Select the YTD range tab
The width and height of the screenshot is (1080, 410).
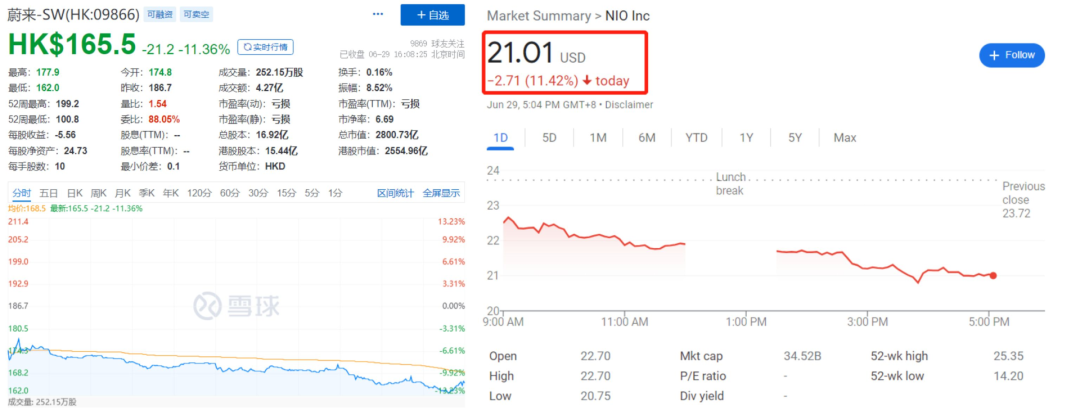click(696, 138)
